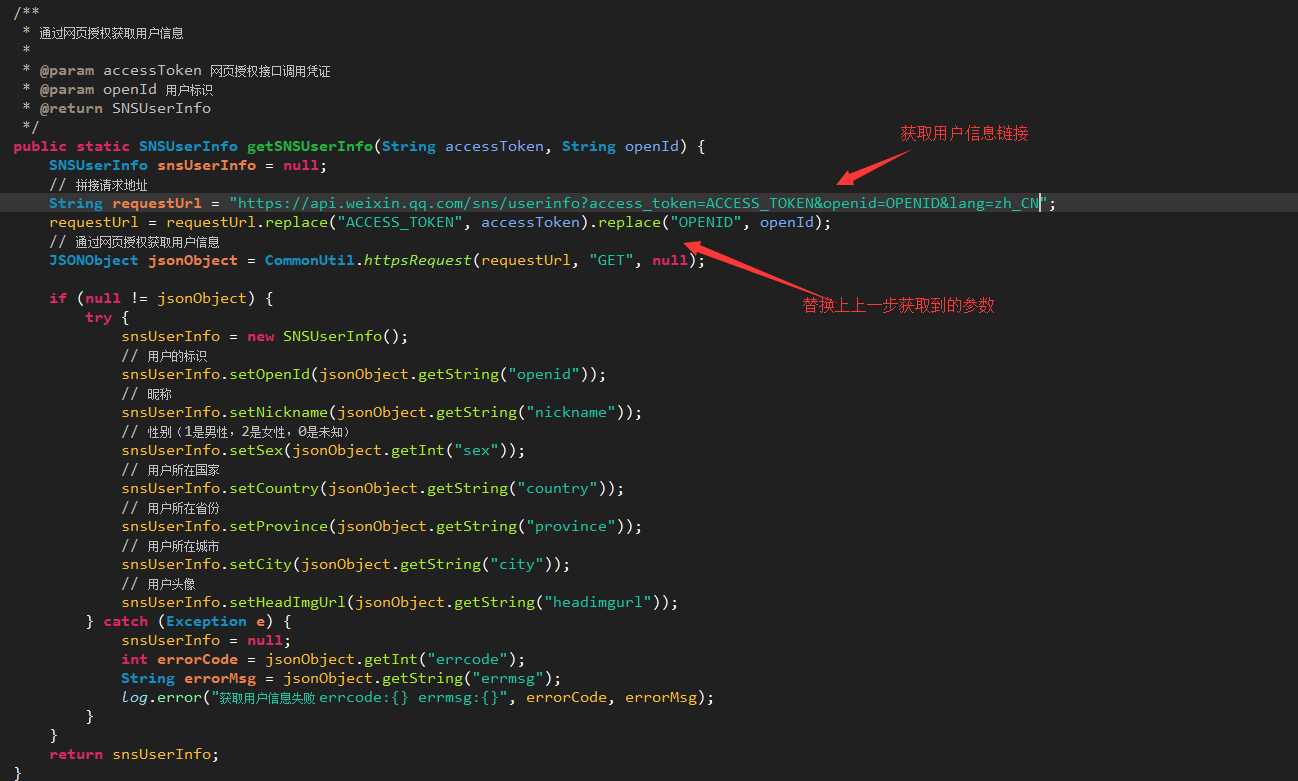Click the "openid" string literal
This screenshot has height=781, width=1298.
544,374
